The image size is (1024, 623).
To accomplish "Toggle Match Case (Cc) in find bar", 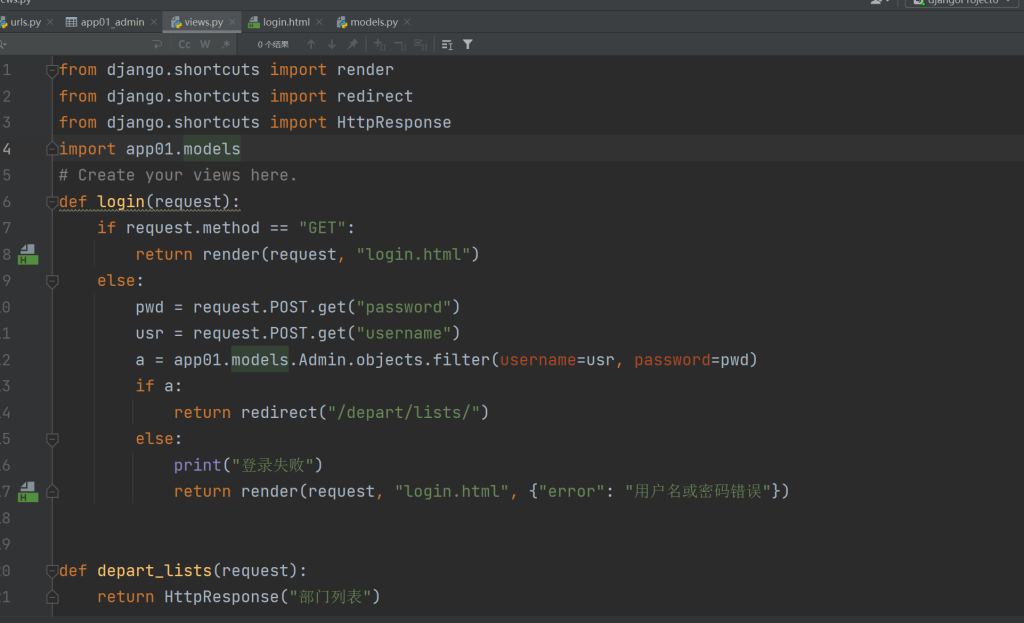I will (x=184, y=44).
